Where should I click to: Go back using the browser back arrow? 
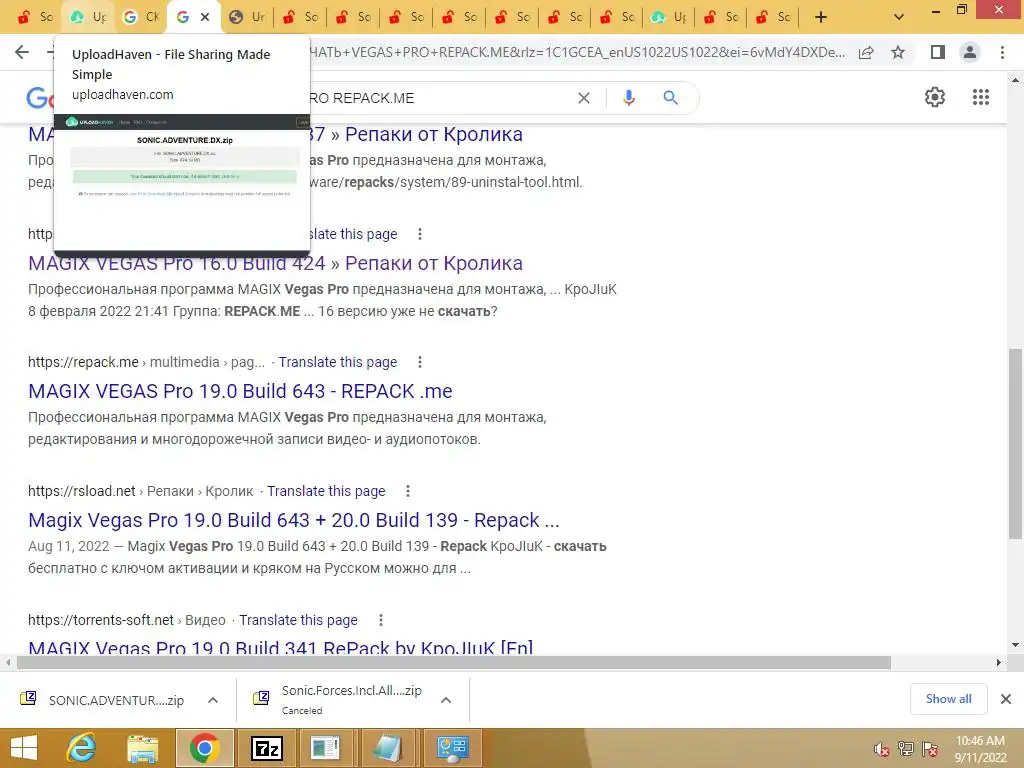[x=22, y=52]
